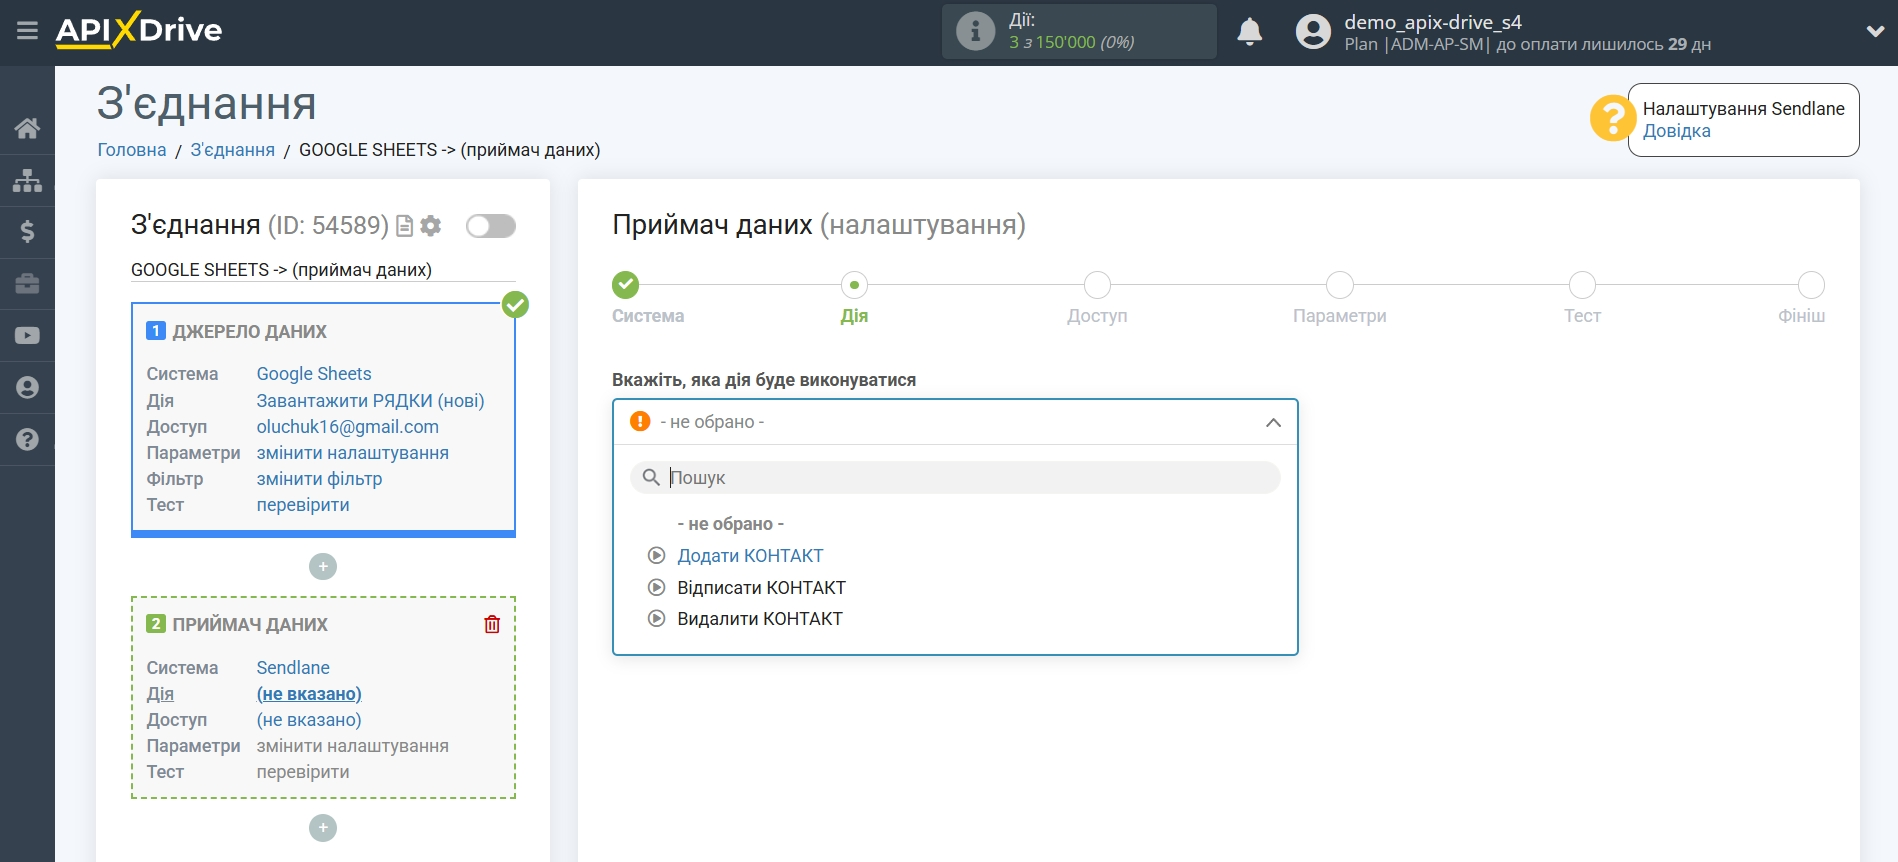Go to З'єднання breadcrumb

click(233, 150)
